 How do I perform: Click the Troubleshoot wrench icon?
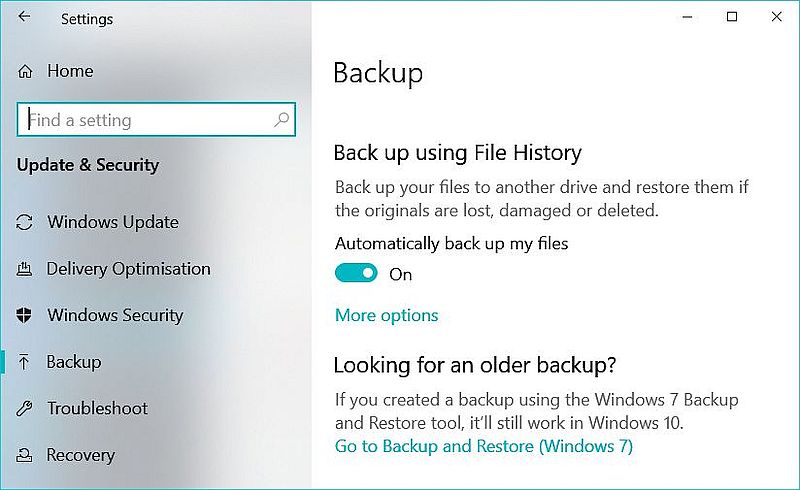(x=25, y=408)
